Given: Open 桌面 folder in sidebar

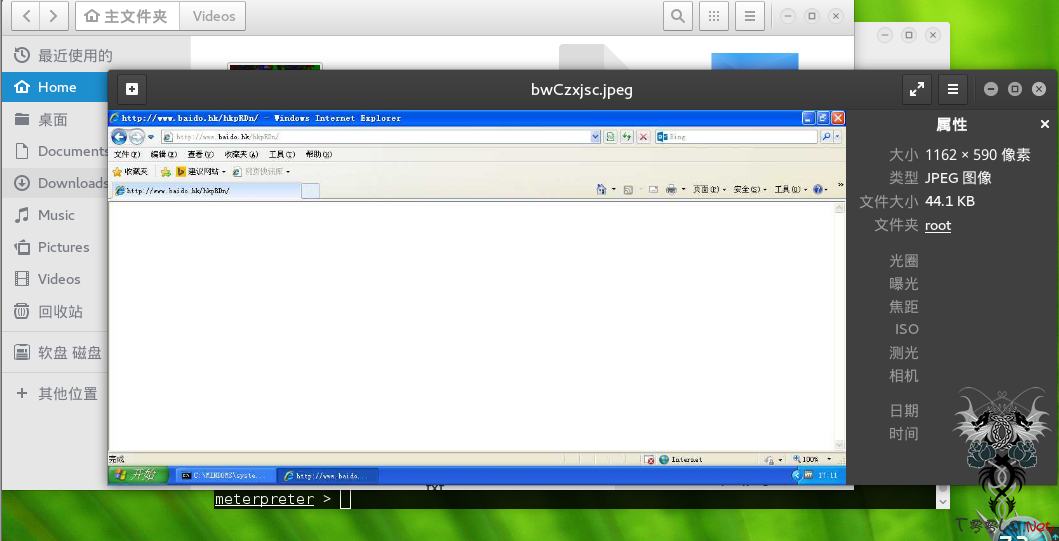Looking at the screenshot, I should click(x=55, y=120).
